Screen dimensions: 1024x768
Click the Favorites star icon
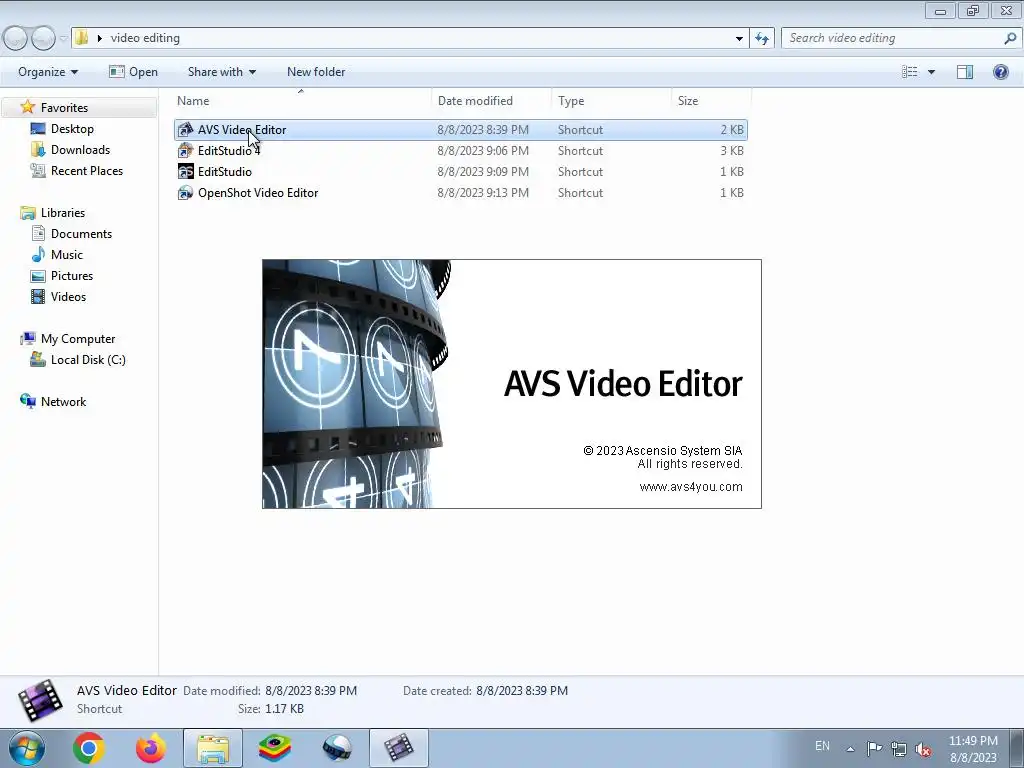[x=27, y=107]
